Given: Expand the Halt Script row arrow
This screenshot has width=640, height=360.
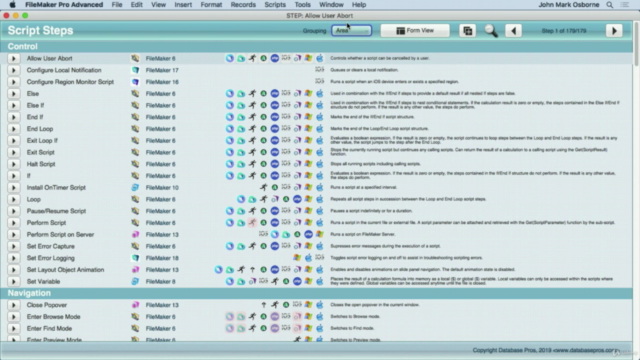Looking at the screenshot, I should (13, 164).
